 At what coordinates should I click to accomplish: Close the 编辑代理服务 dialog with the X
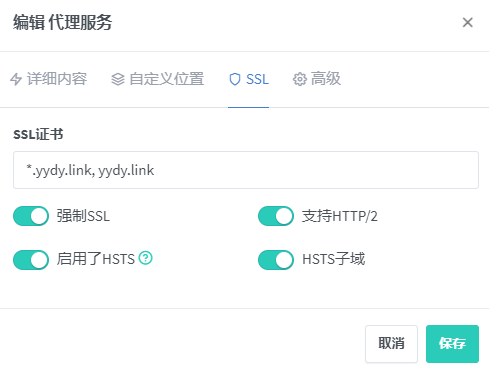[x=468, y=23]
